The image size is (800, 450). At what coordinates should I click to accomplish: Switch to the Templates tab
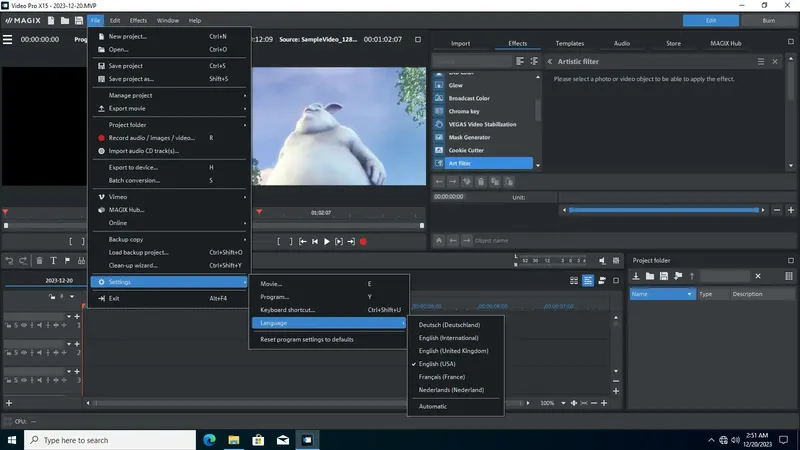click(570, 44)
